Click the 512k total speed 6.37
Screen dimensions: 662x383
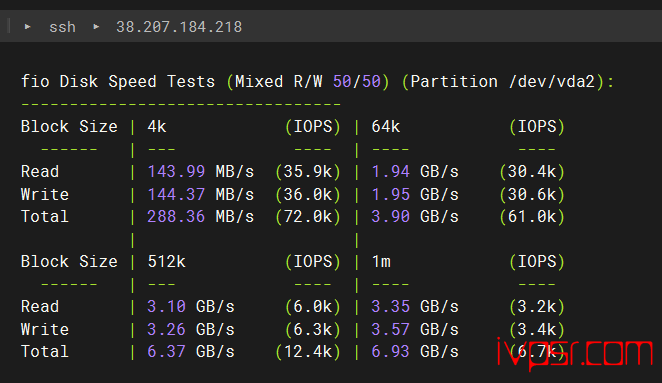point(166,351)
